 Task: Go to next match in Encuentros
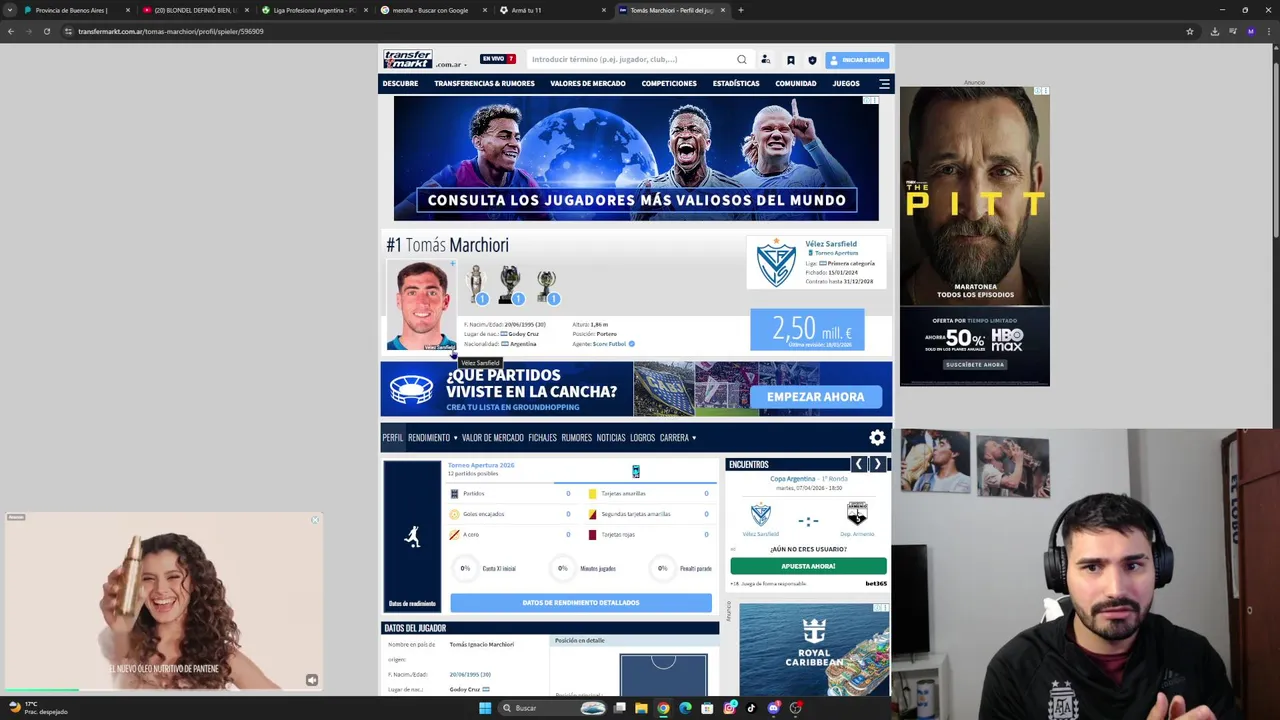click(x=877, y=464)
